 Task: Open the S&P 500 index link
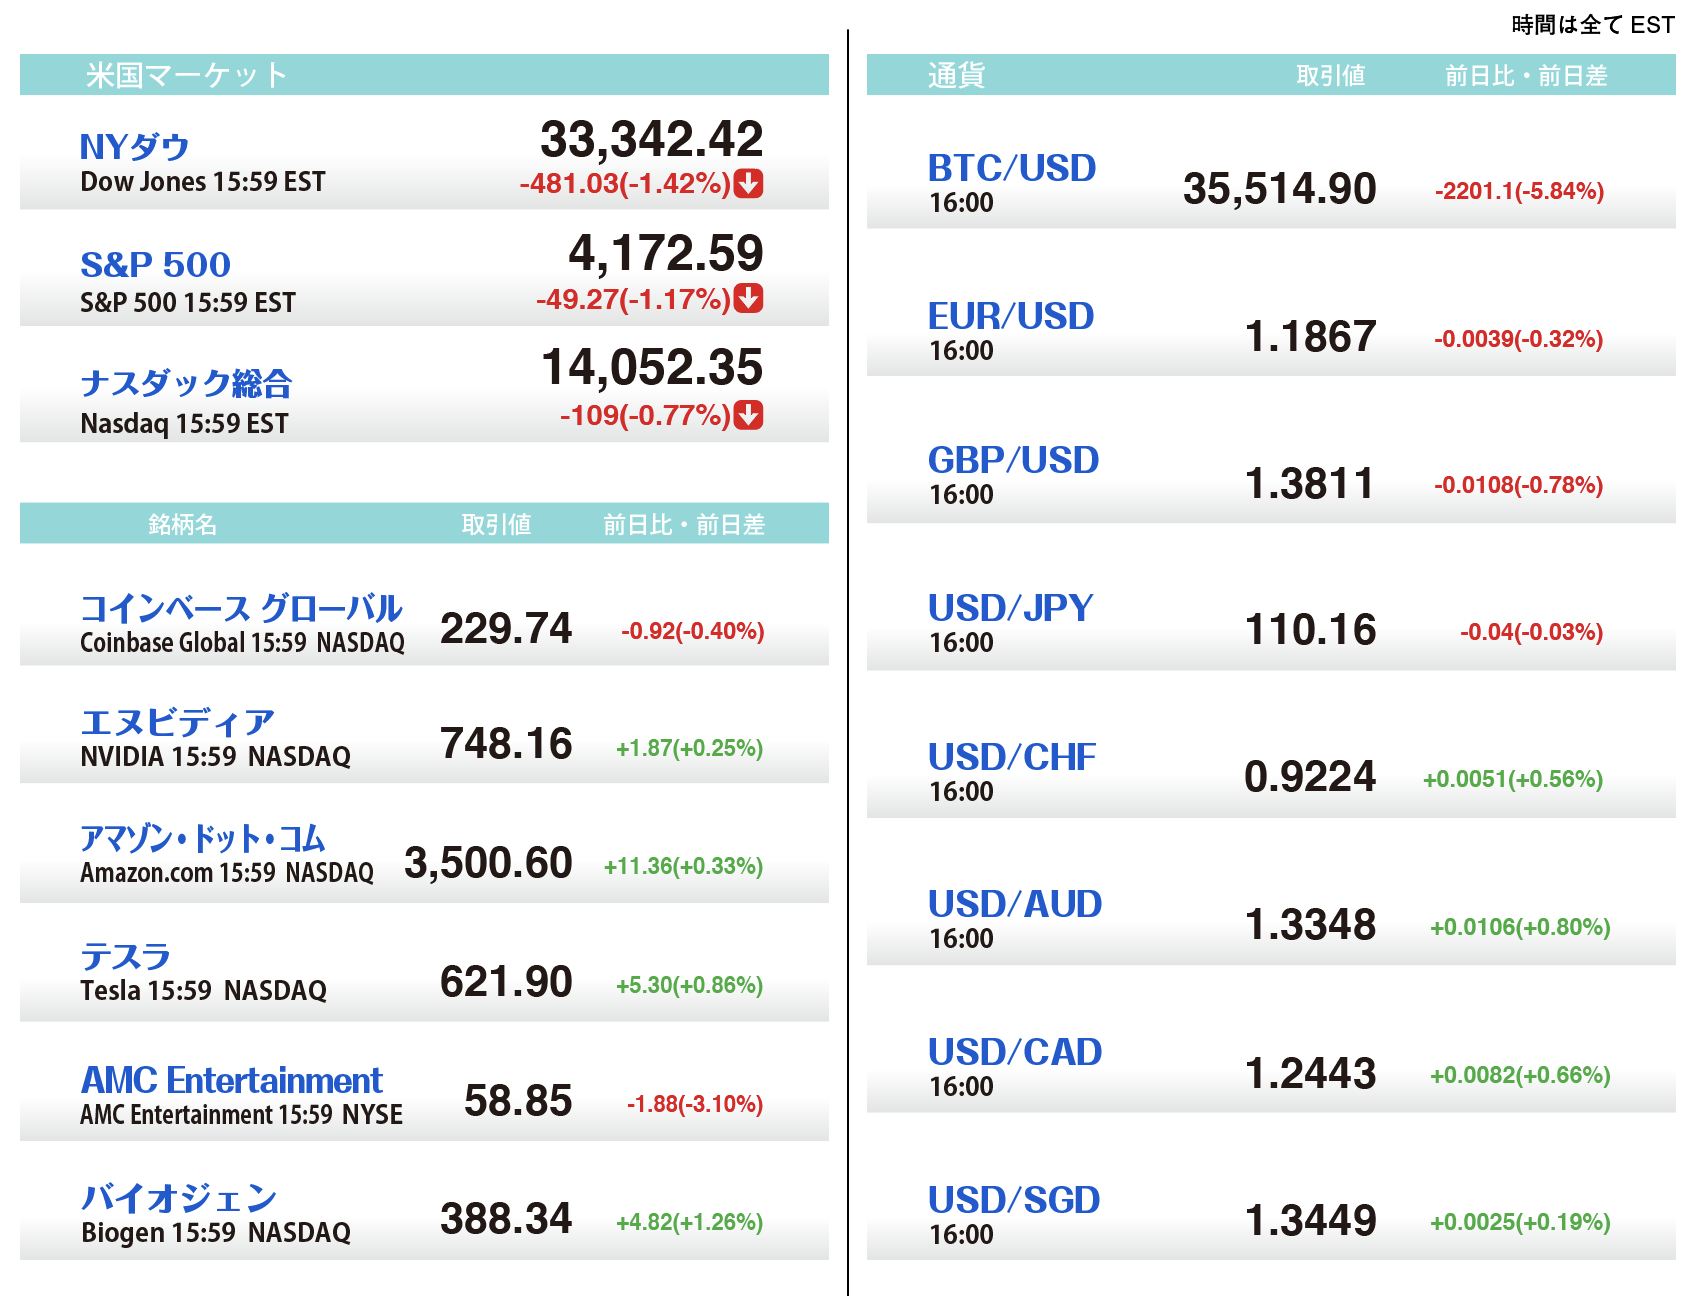coord(155,265)
